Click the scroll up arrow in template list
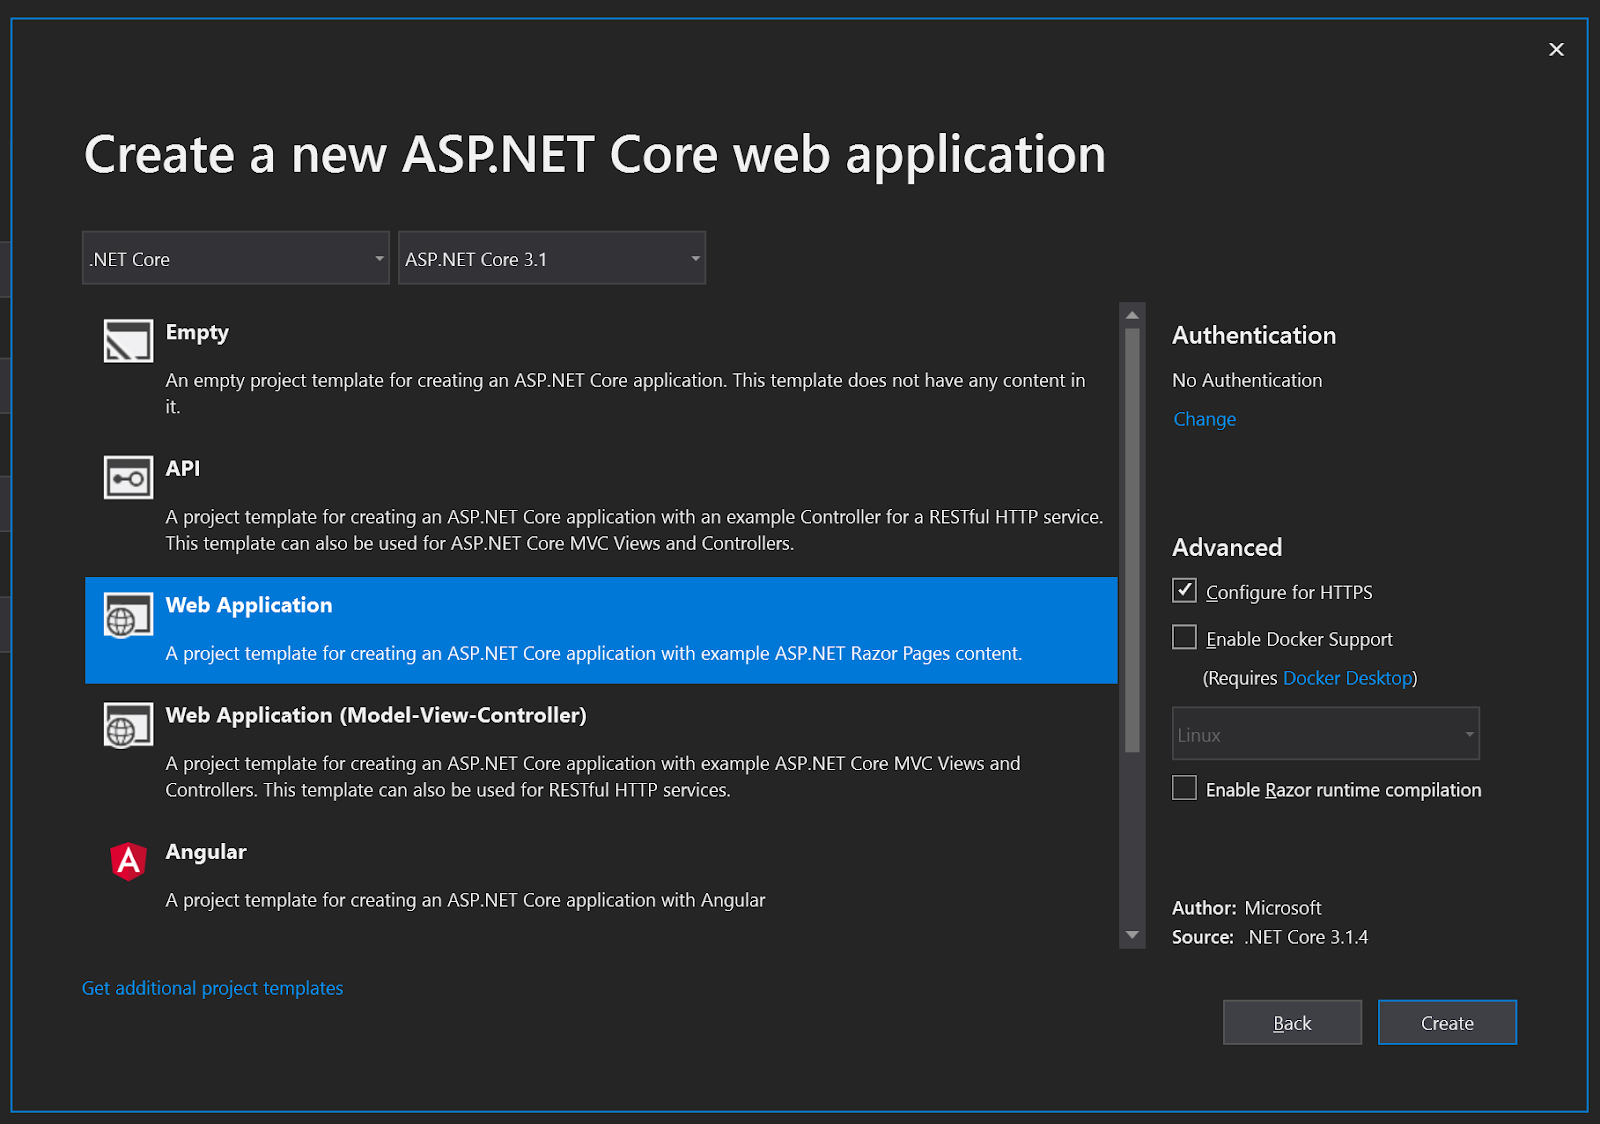 tap(1132, 315)
